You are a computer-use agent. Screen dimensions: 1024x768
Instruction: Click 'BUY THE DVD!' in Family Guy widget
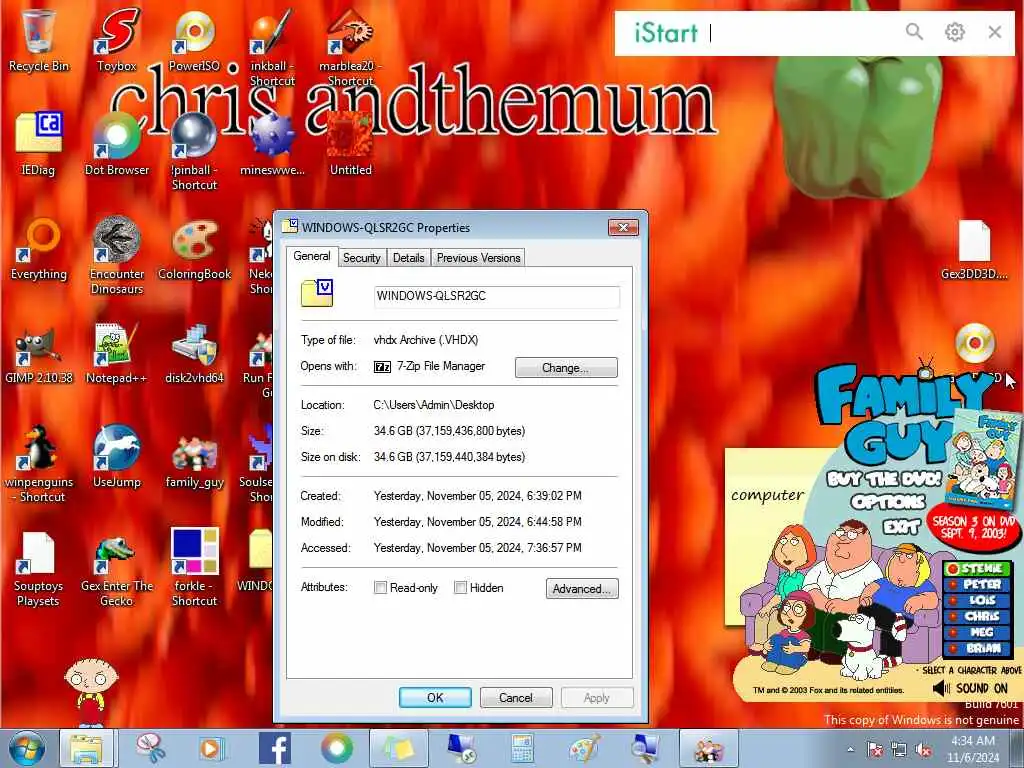click(x=884, y=479)
